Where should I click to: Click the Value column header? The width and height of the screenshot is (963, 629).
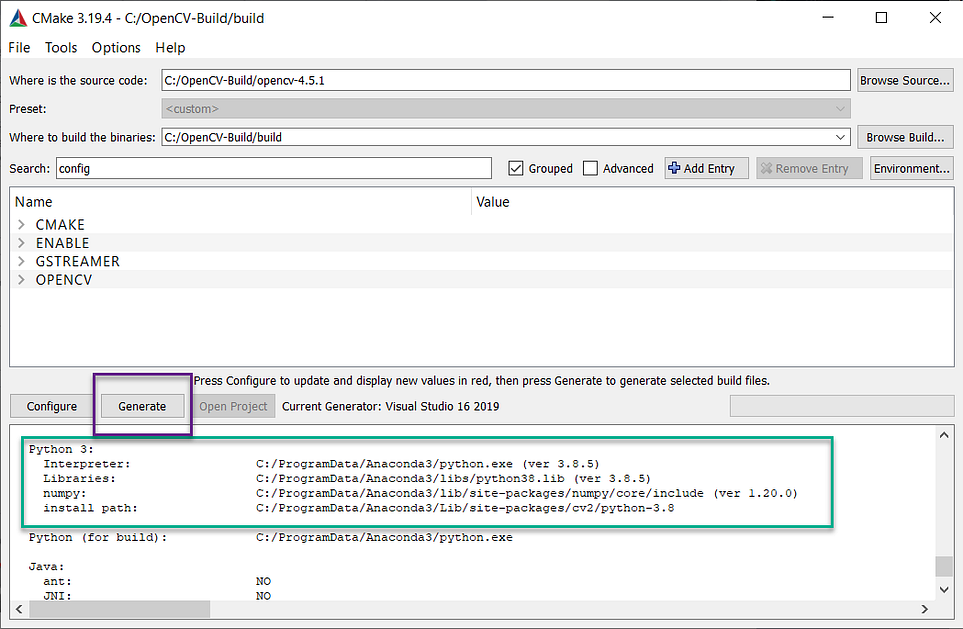pyautogui.click(x=712, y=201)
